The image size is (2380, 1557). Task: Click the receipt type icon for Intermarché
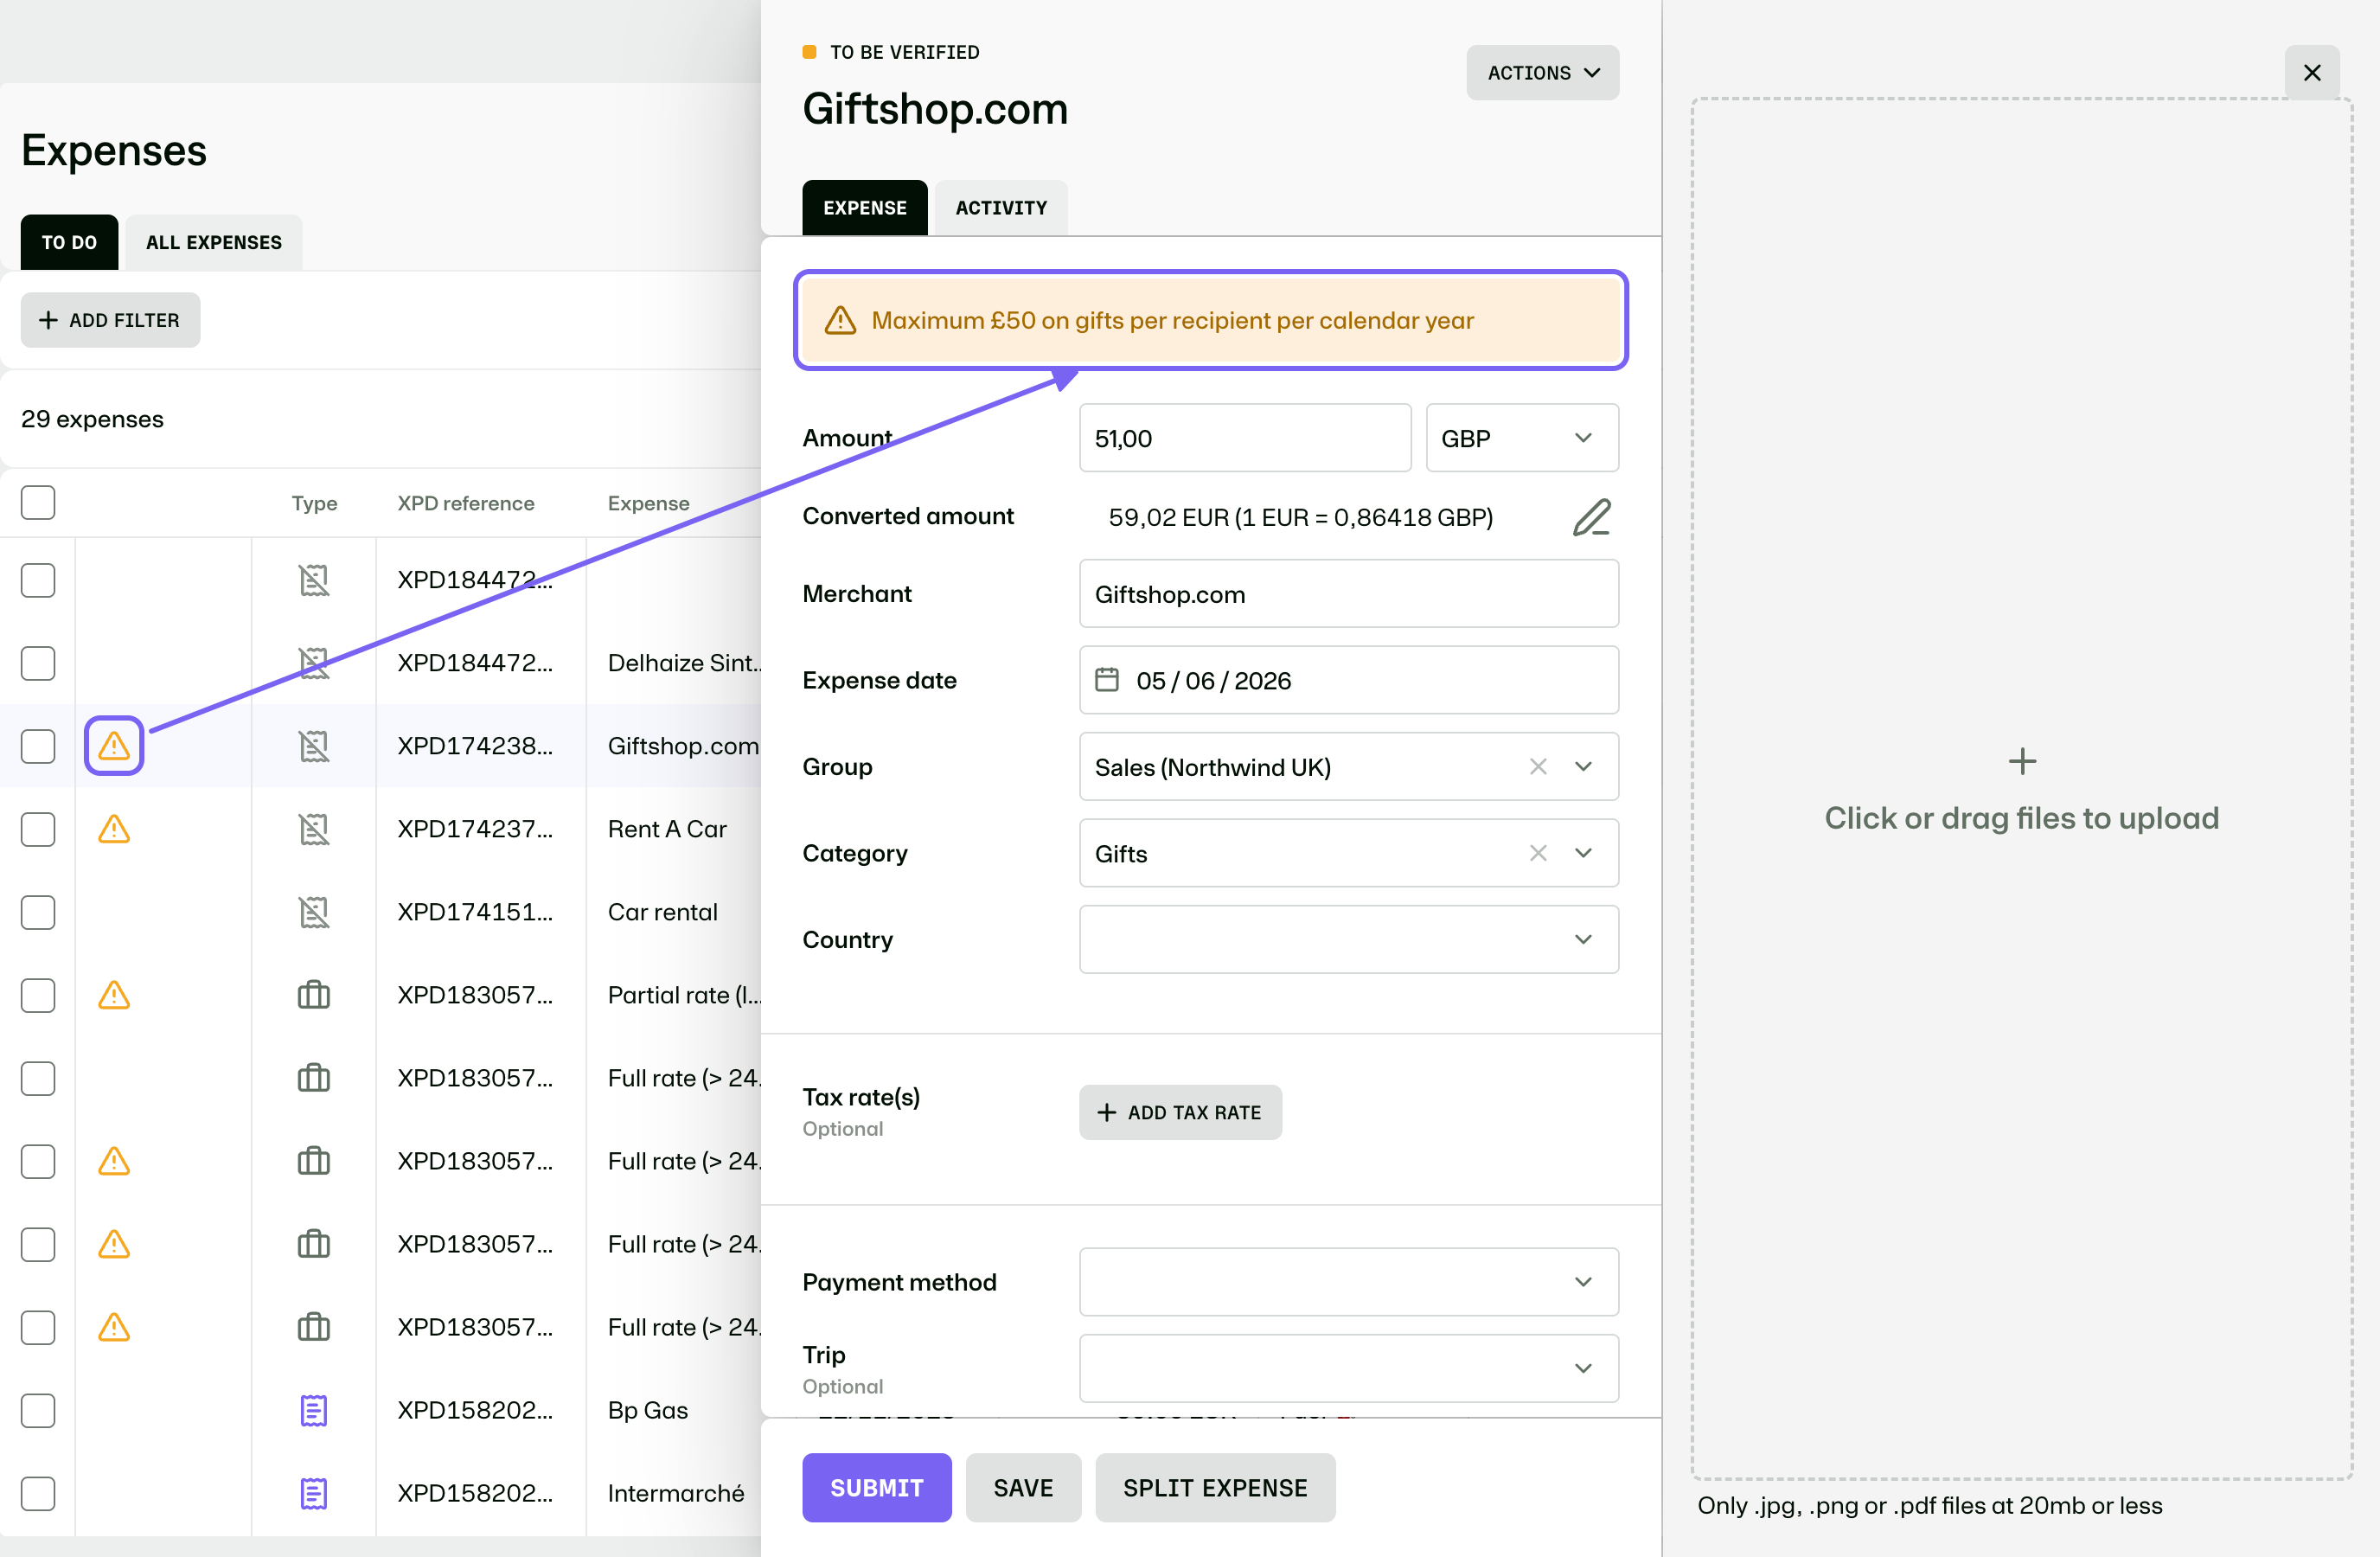click(x=314, y=1493)
